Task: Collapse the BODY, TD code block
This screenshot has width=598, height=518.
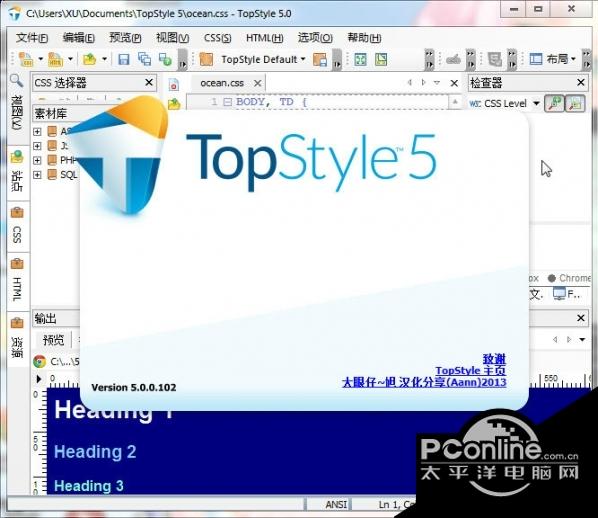Action: pos(227,102)
